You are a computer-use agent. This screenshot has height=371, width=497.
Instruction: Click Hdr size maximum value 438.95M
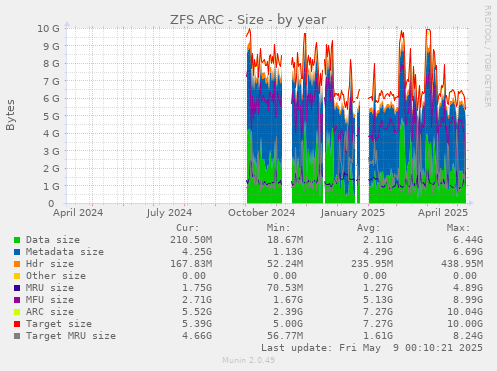tap(462, 264)
